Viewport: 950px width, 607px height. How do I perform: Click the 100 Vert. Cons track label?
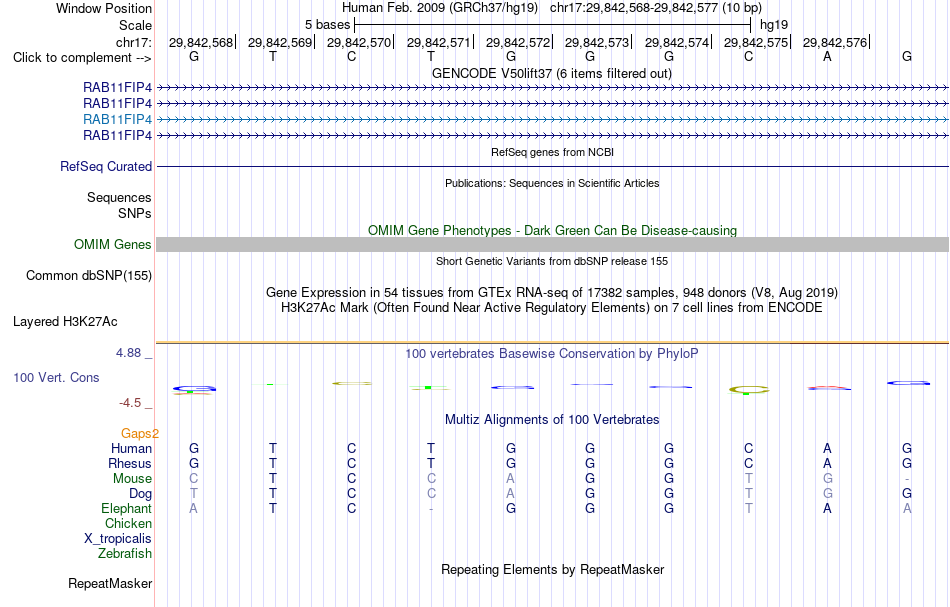(56, 377)
